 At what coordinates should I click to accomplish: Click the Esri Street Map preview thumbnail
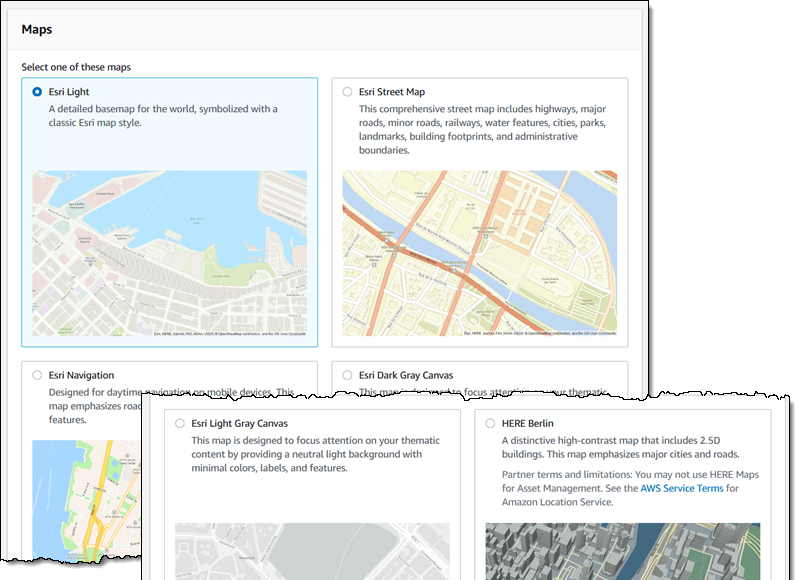click(x=480, y=253)
